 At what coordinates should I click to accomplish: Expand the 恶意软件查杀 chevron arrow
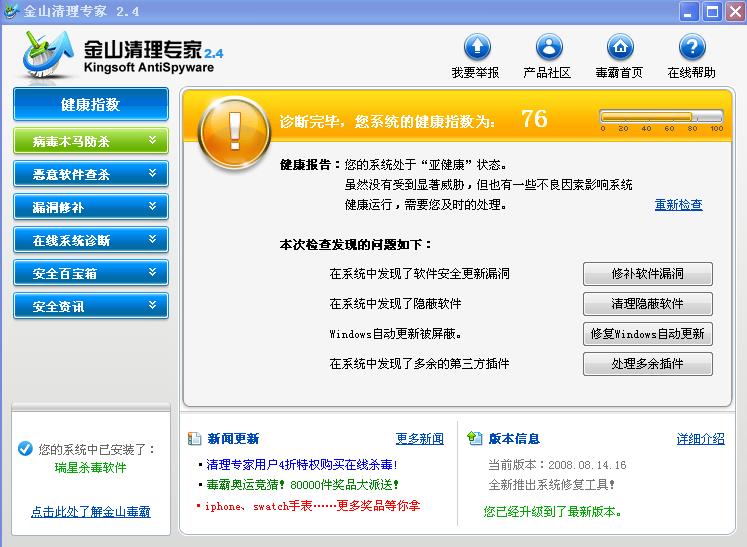click(152, 173)
